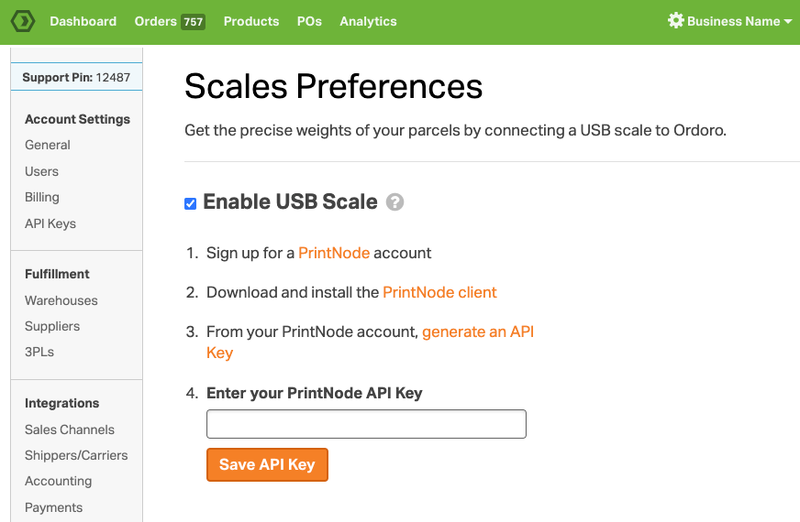This screenshot has width=800, height=522.
Task: Open the PrintNode client download link
Action: (x=439, y=292)
